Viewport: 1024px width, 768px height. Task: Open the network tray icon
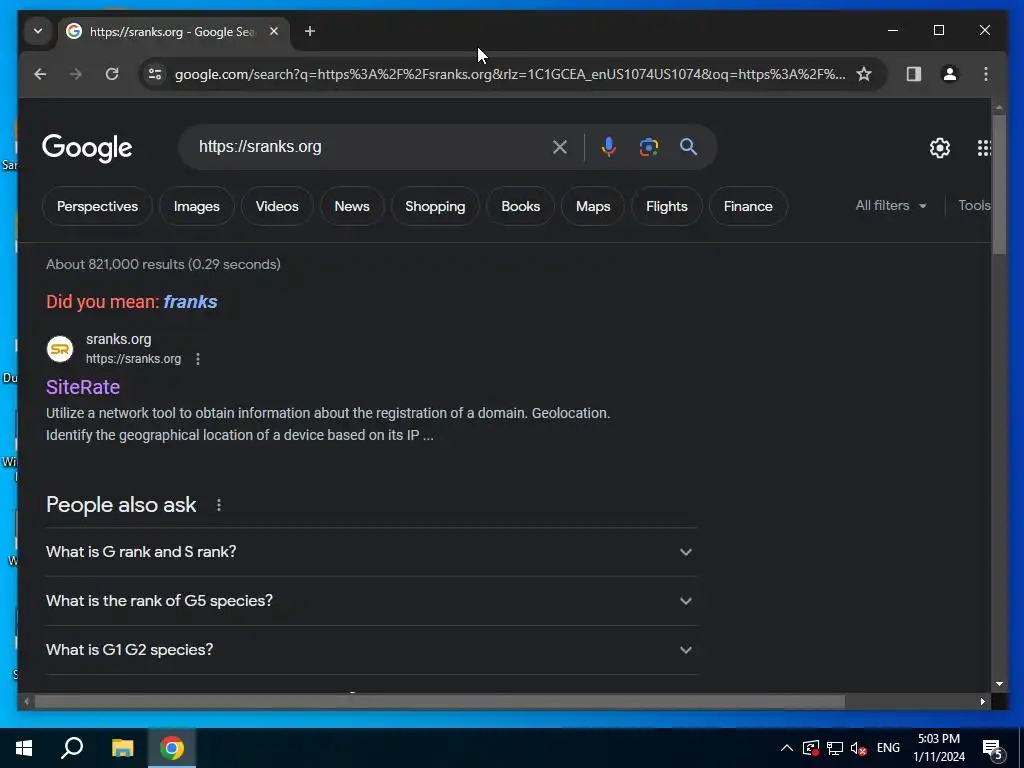tap(835, 748)
